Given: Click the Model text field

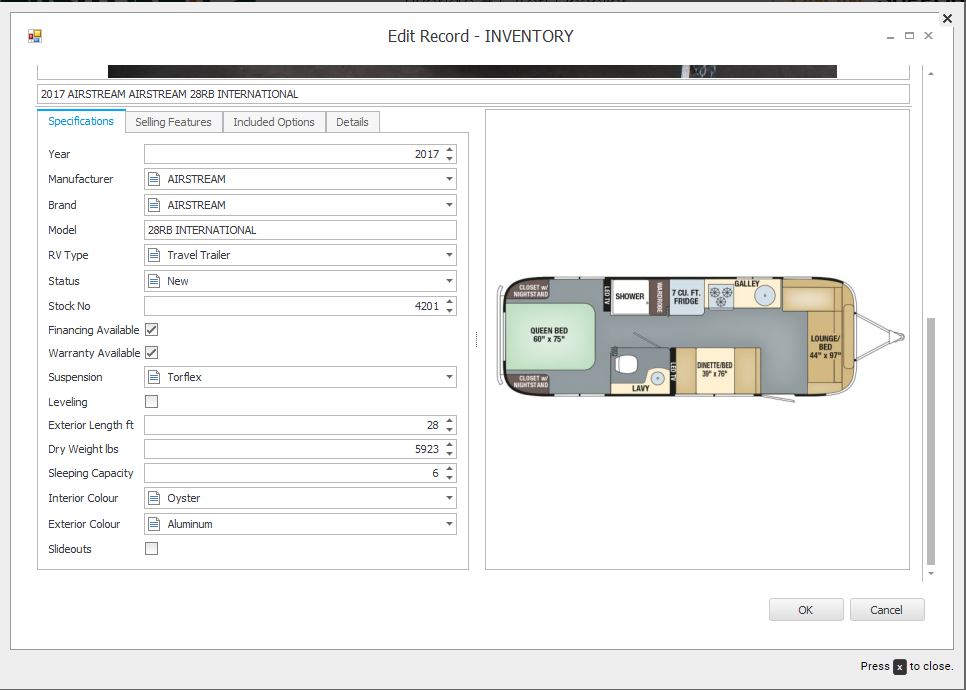Looking at the screenshot, I should (301, 230).
